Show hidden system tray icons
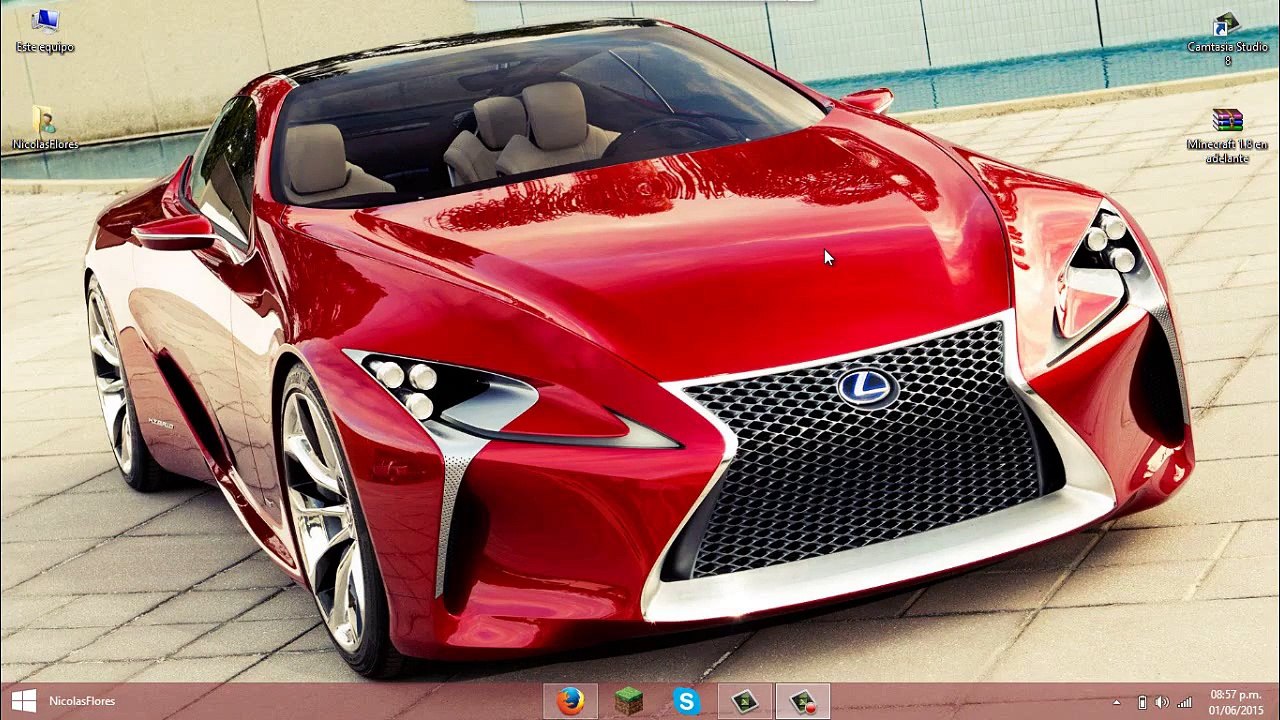The width and height of the screenshot is (1280, 720). coord(1117,702)
